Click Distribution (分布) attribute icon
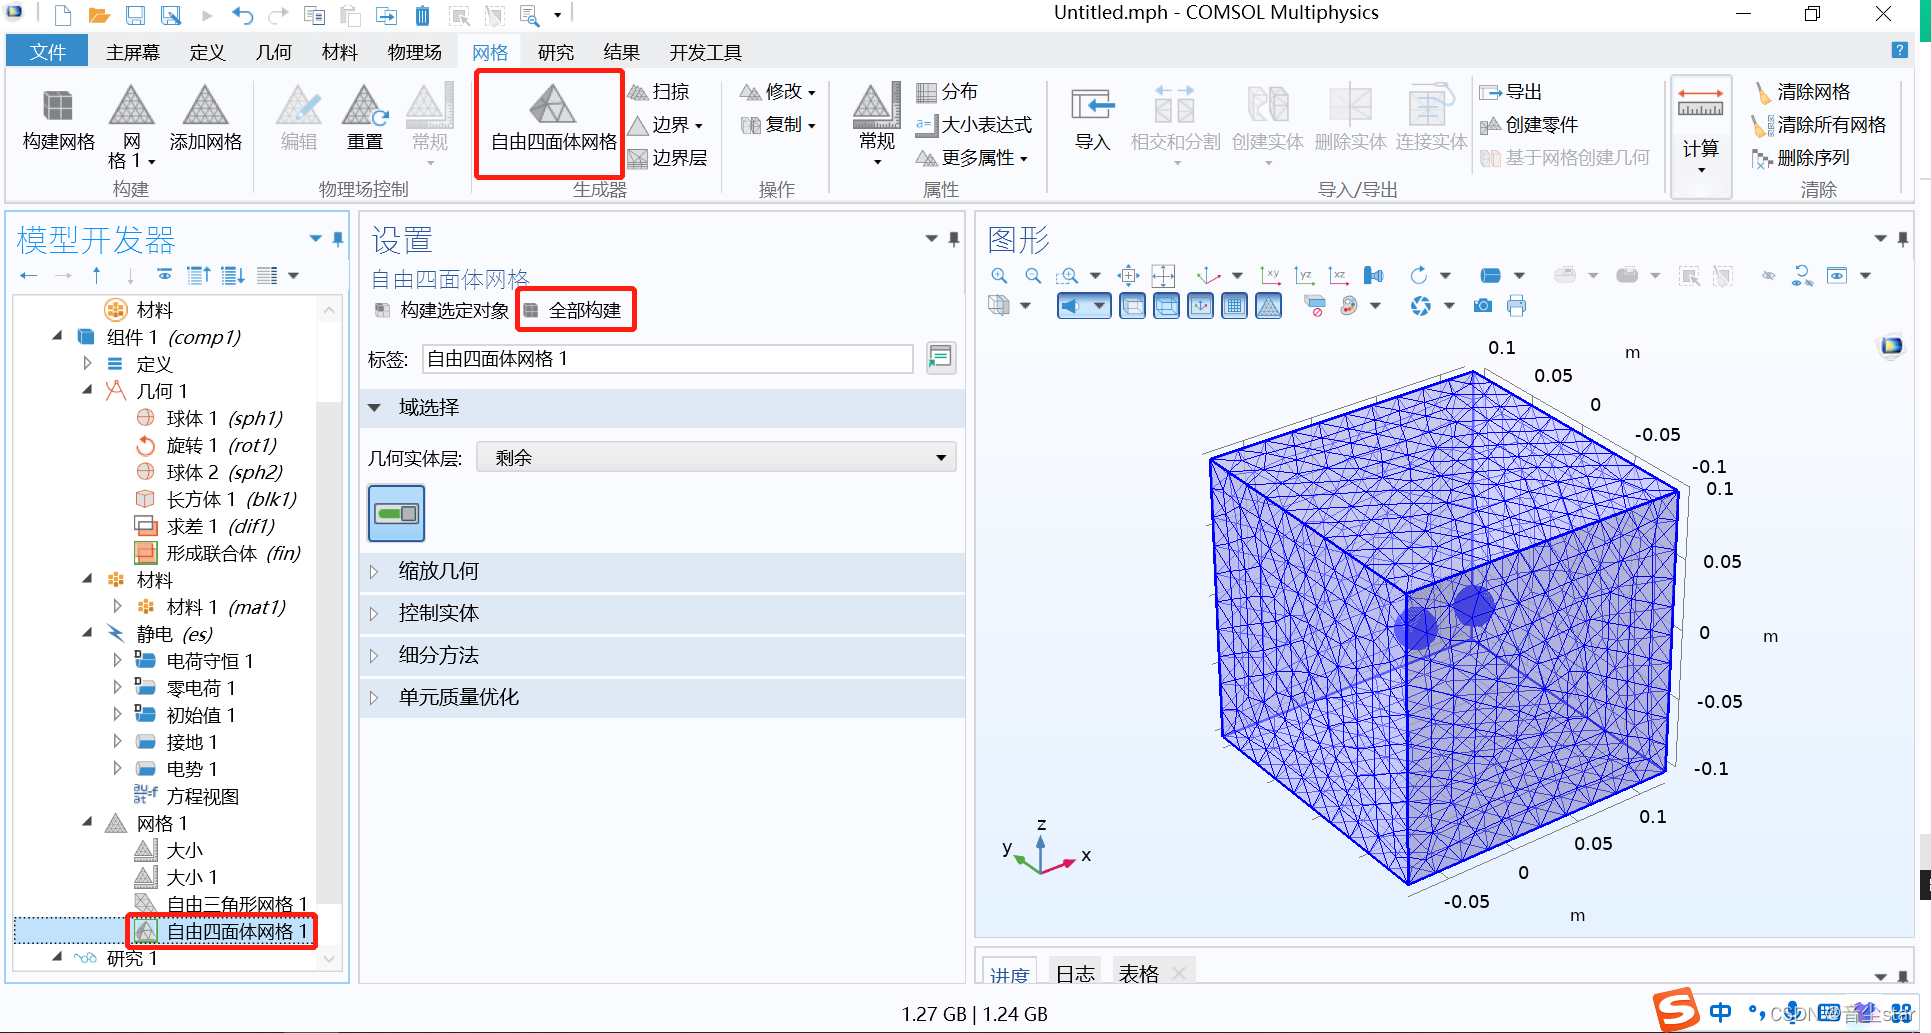Image resolution: width=1931 pixels, height=1033 pixels. click(x=948, y=92)
